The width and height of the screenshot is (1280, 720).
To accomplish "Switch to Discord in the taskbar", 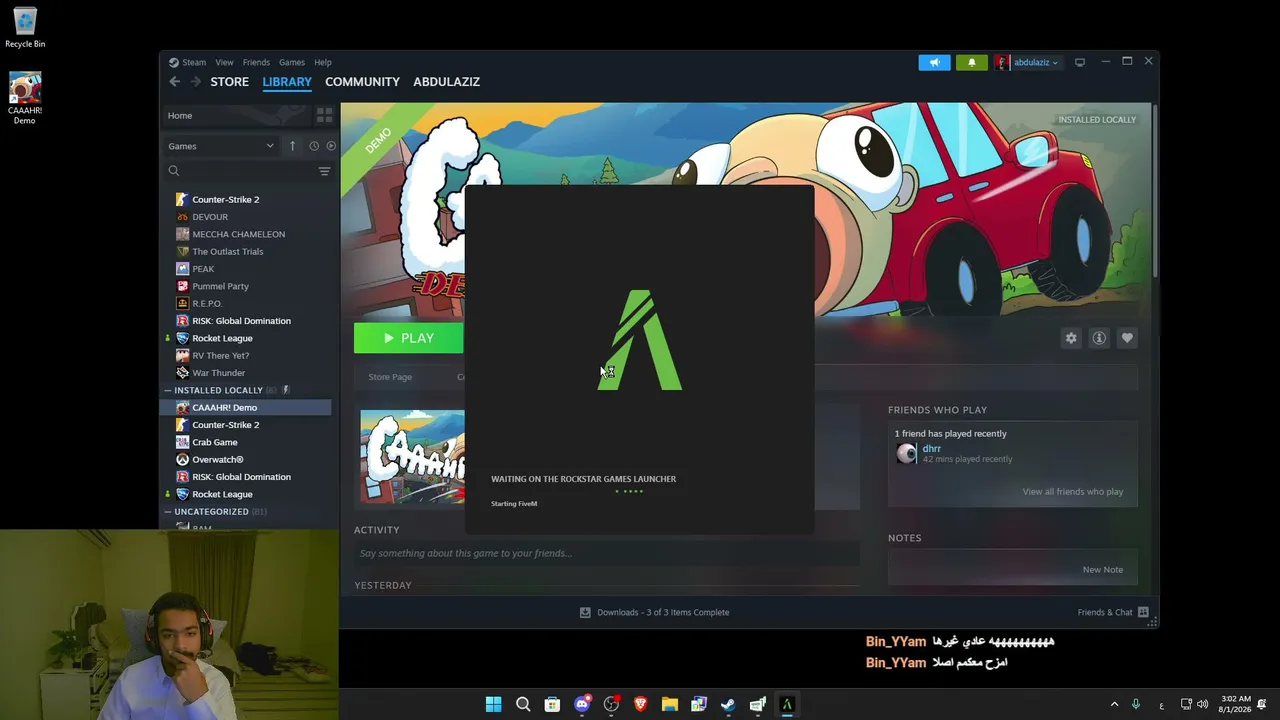I will [582, 704].
